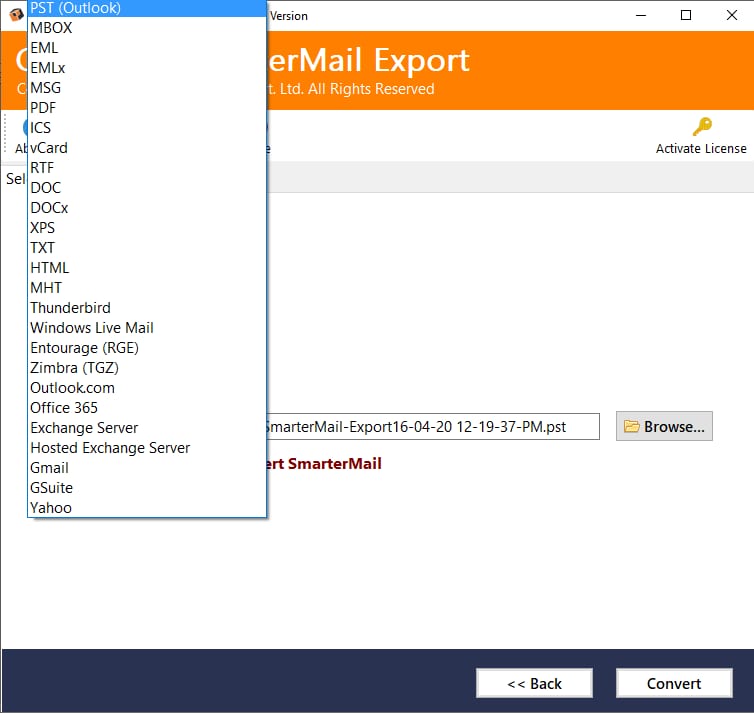
Task: Select Hosted Exchange Server entry
Action: click(x=147, y=448)
